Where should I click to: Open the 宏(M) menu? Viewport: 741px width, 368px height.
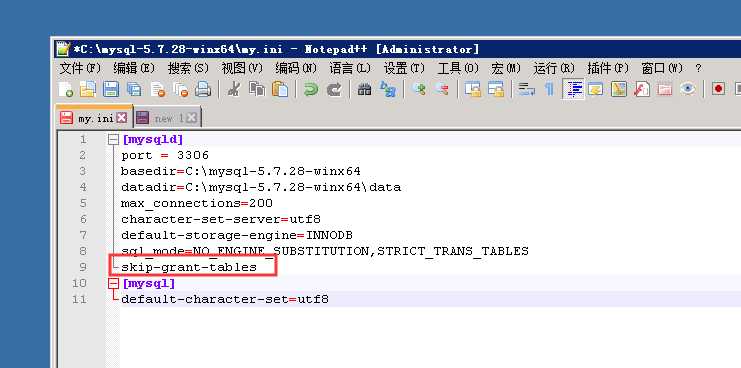(x=506, y=68)
